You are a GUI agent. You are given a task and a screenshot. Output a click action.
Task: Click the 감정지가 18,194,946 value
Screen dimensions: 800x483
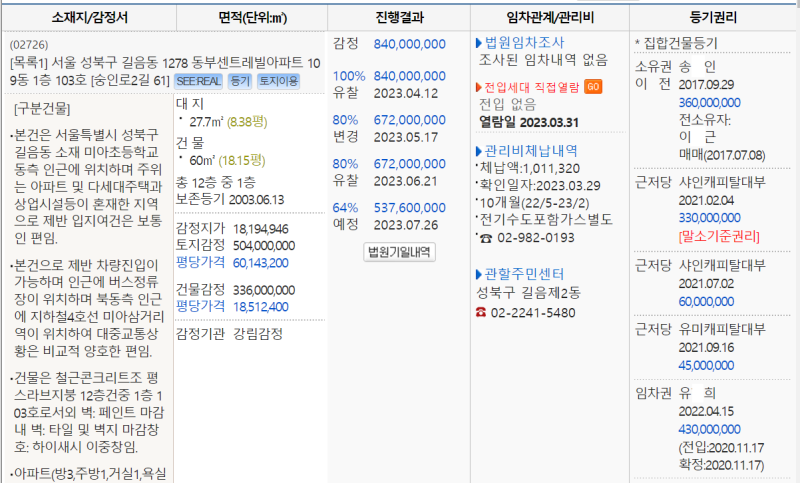point(261,229)
